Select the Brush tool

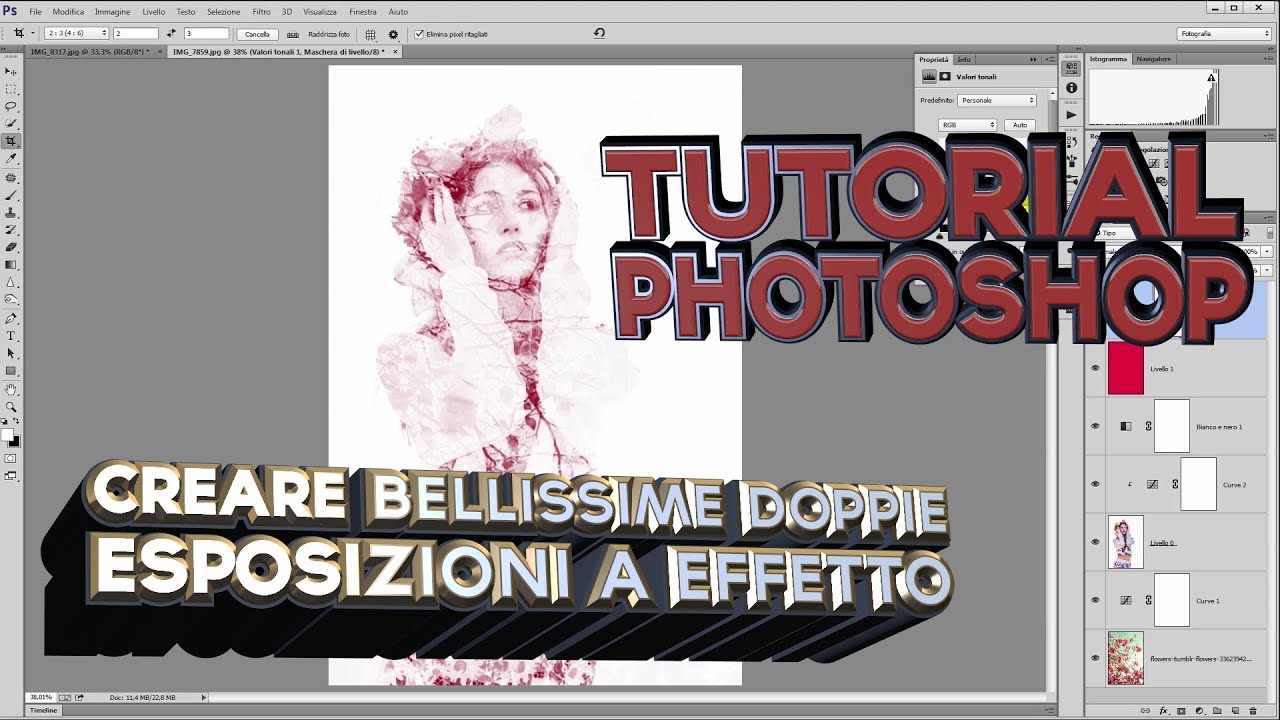click(x=11, y=195)
